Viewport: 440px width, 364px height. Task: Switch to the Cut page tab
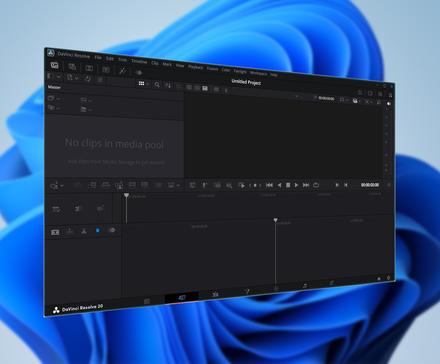pyautogui.click(x=182, y=297)
